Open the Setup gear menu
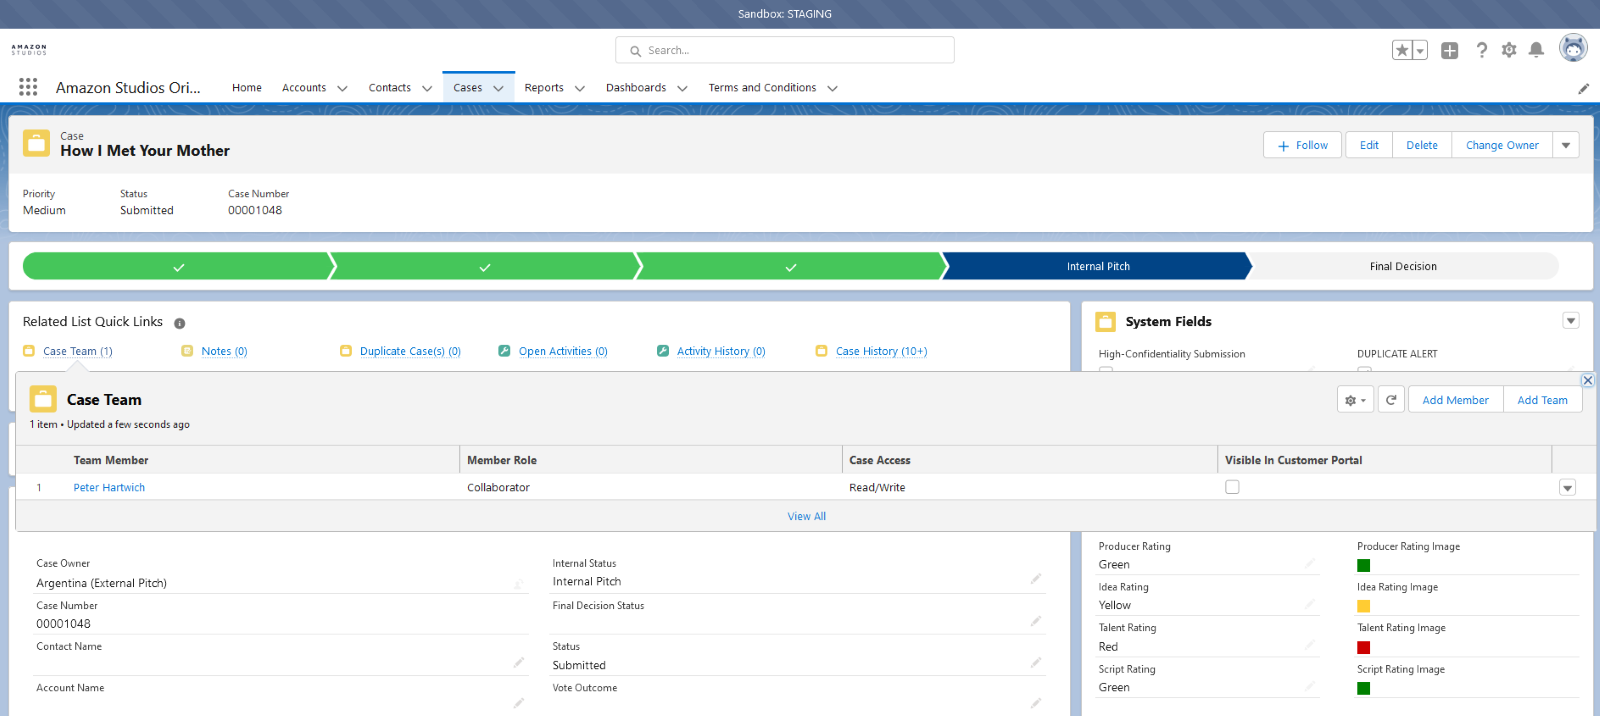 pos(1509,50)
